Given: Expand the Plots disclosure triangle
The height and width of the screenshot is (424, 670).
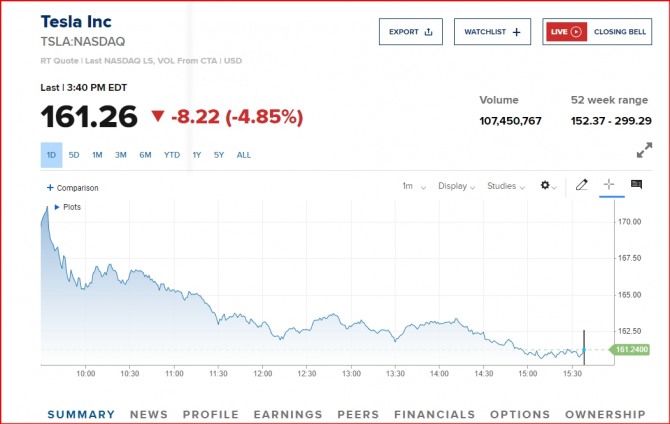Looking at the screenshot, I should coord(57,207).
